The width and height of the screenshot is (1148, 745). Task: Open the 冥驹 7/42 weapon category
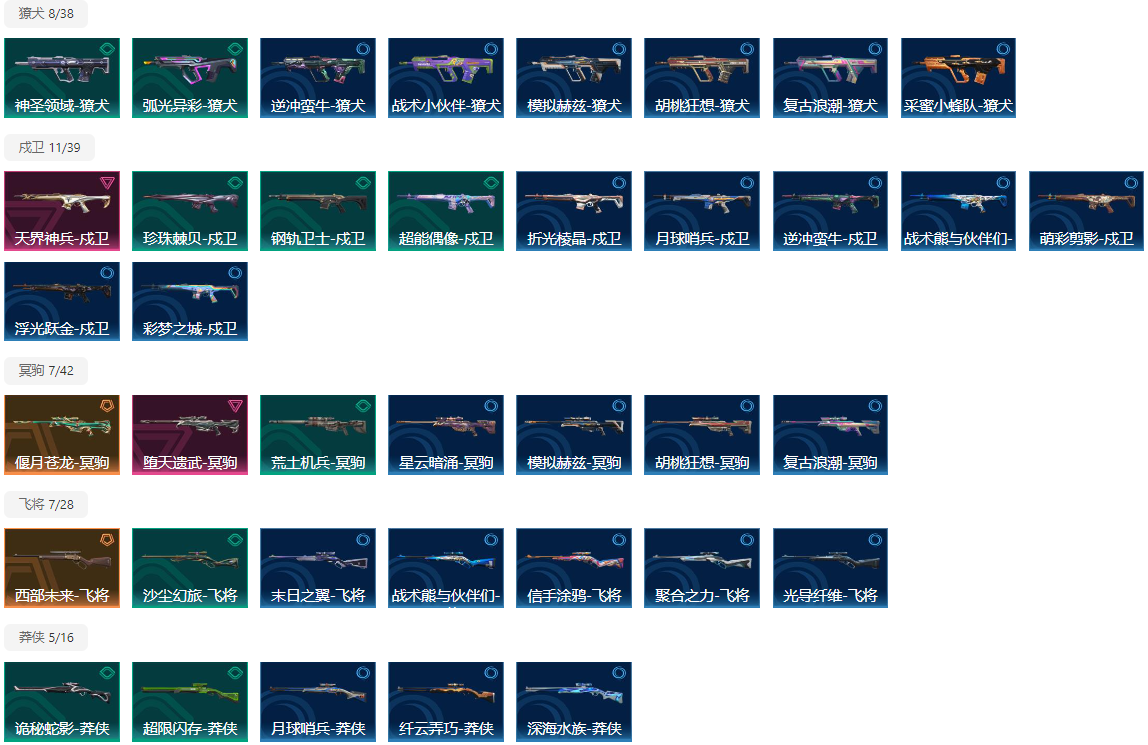click(x=46, y=371)
